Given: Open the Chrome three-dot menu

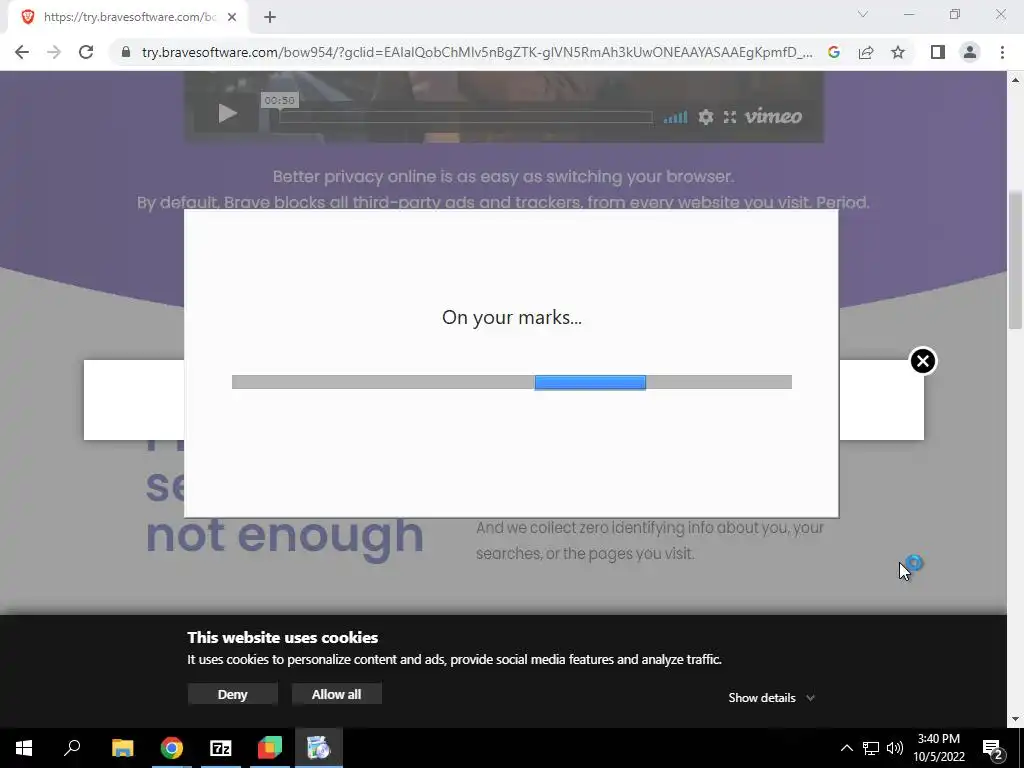Looking at the screenshot, I should pyautogui.click(x=1002, y=52).
